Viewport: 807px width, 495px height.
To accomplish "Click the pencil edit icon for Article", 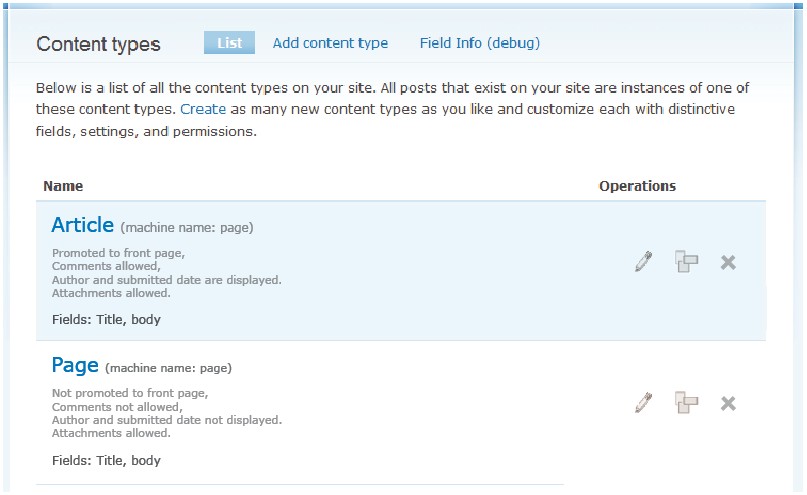I will [x=643, y=262].
